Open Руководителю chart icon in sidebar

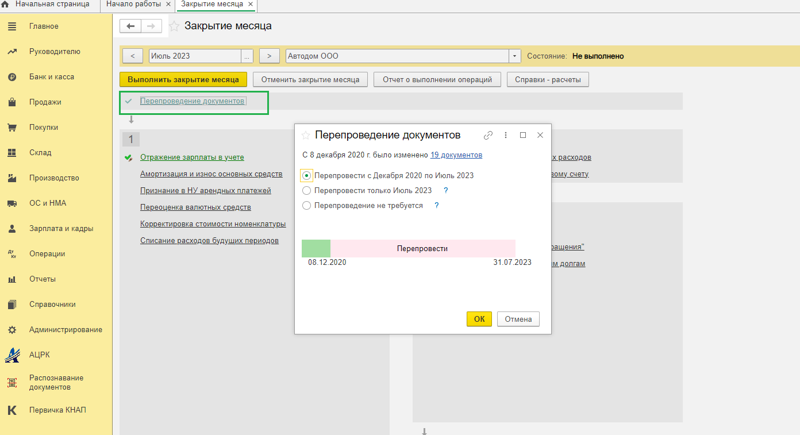pyautogui.click(x=12, y=52)
